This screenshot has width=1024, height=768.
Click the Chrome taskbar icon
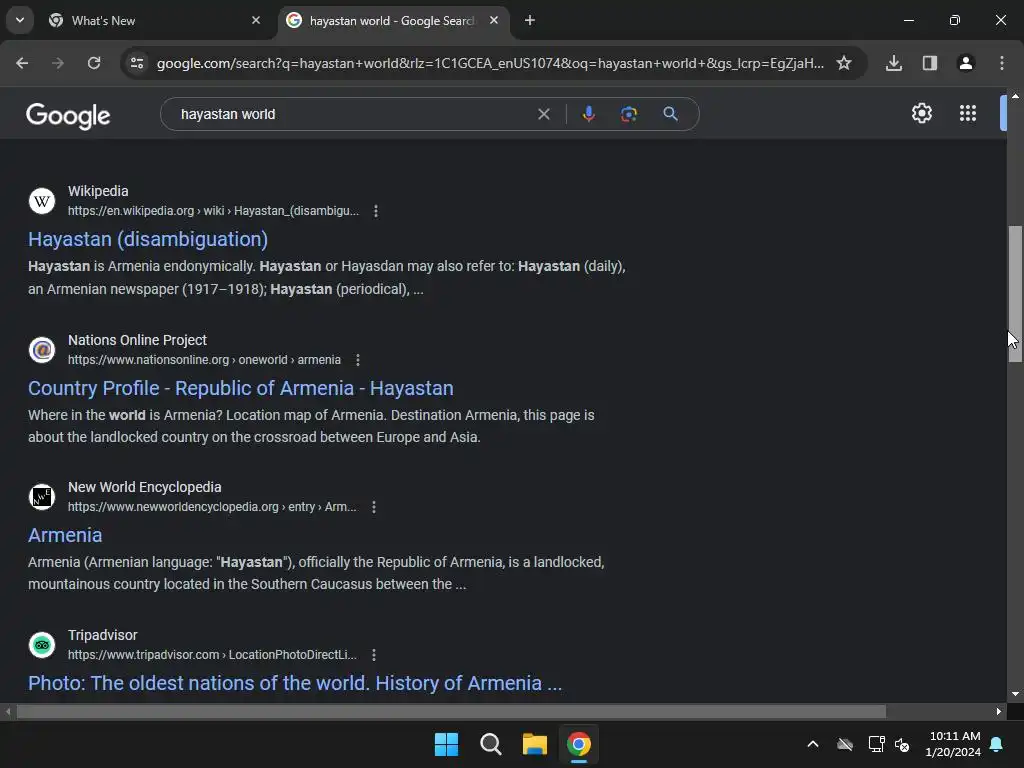(579, 744)
